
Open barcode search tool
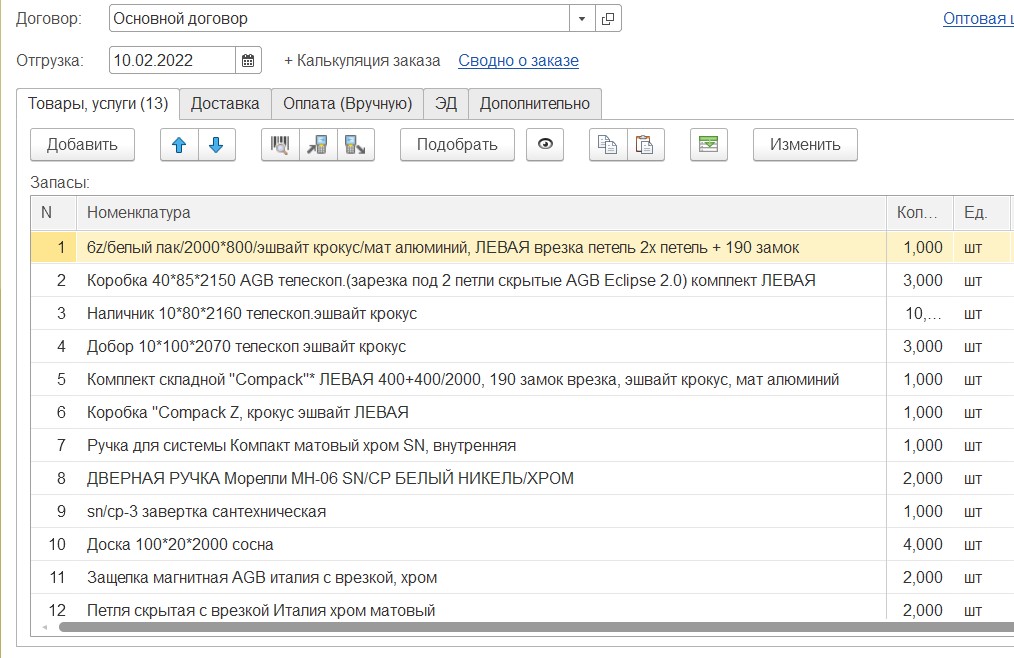tap(280, 145)
